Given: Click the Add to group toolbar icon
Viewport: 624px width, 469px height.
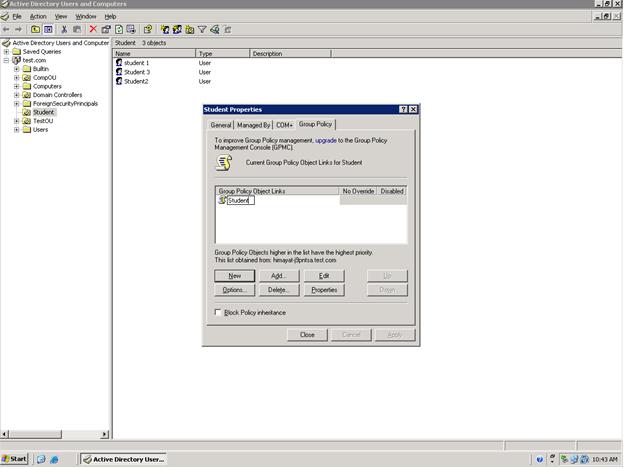Looking at the screenshot, I should click(228, 29).
